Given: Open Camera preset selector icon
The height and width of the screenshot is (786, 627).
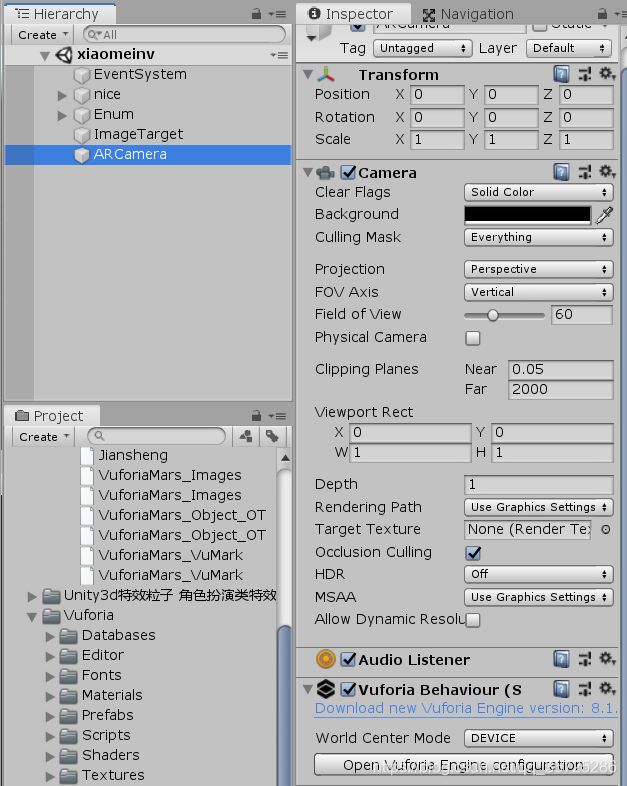Looking at the screenshot, I should point(584,172).
